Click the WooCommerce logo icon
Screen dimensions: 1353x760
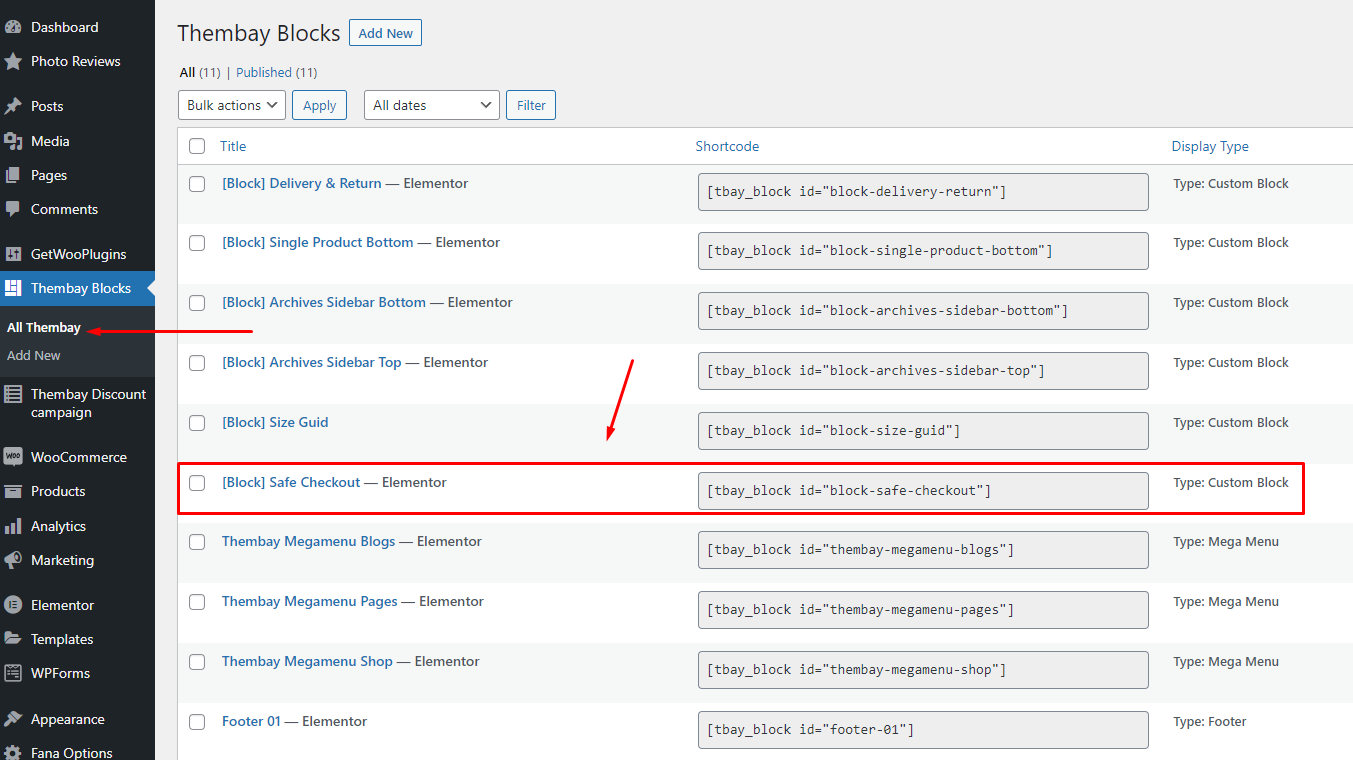tap(13, 457)
